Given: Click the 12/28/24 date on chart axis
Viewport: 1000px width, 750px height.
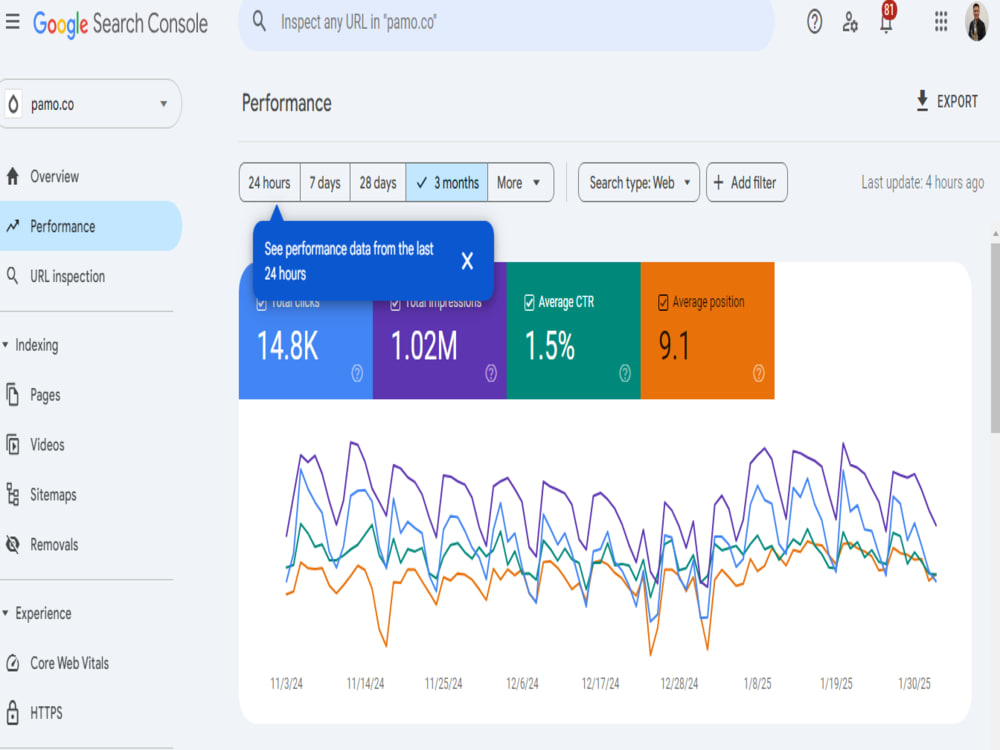Looking at the screenshot, I should pyautogui.click(x=679, y=684).
